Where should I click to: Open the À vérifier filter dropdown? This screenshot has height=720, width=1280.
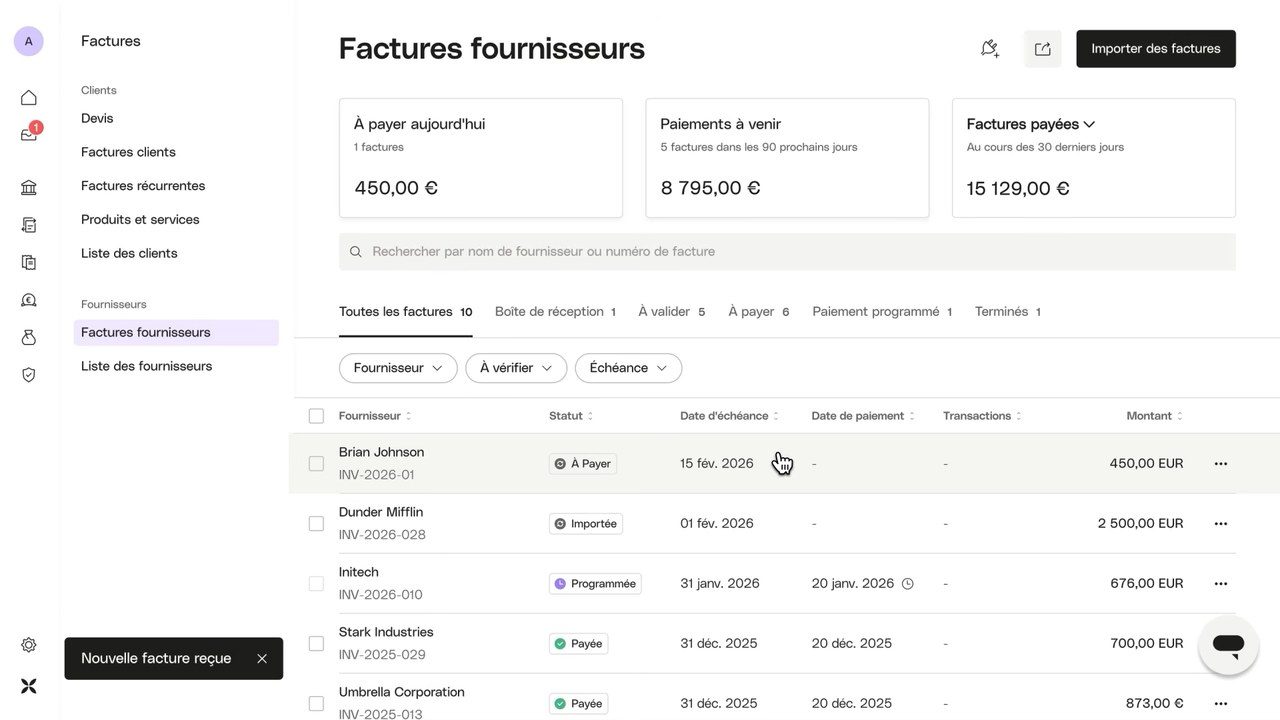(x=516, y=368)
